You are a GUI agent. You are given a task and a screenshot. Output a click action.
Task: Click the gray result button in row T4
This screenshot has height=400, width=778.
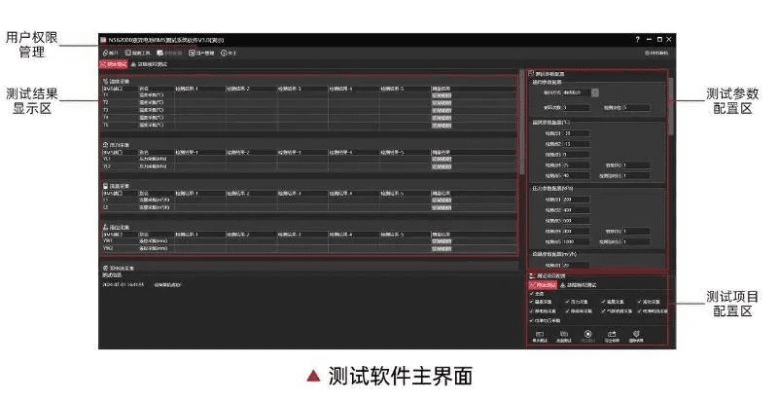(x=442, y=118)
